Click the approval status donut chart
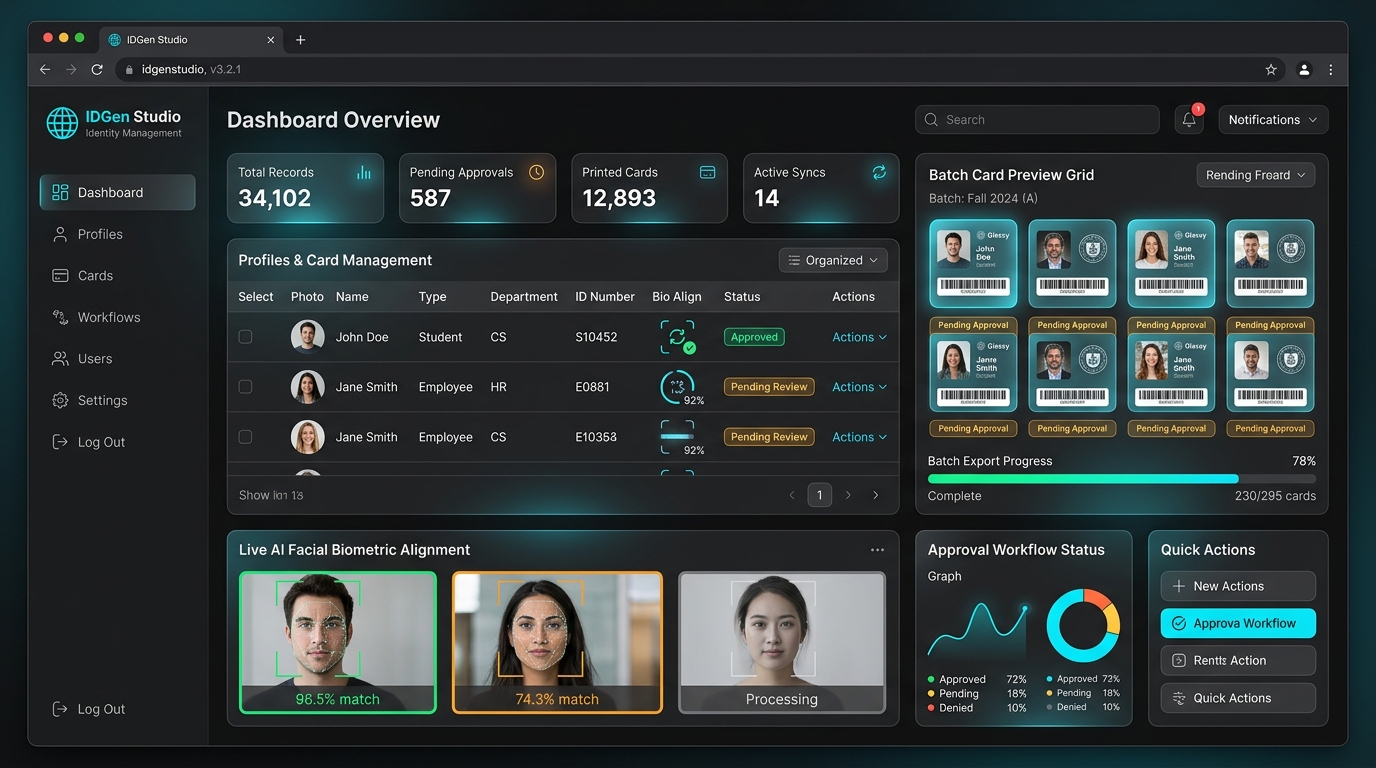Viewport: 1376px width, 768px height. (1083, 625)
